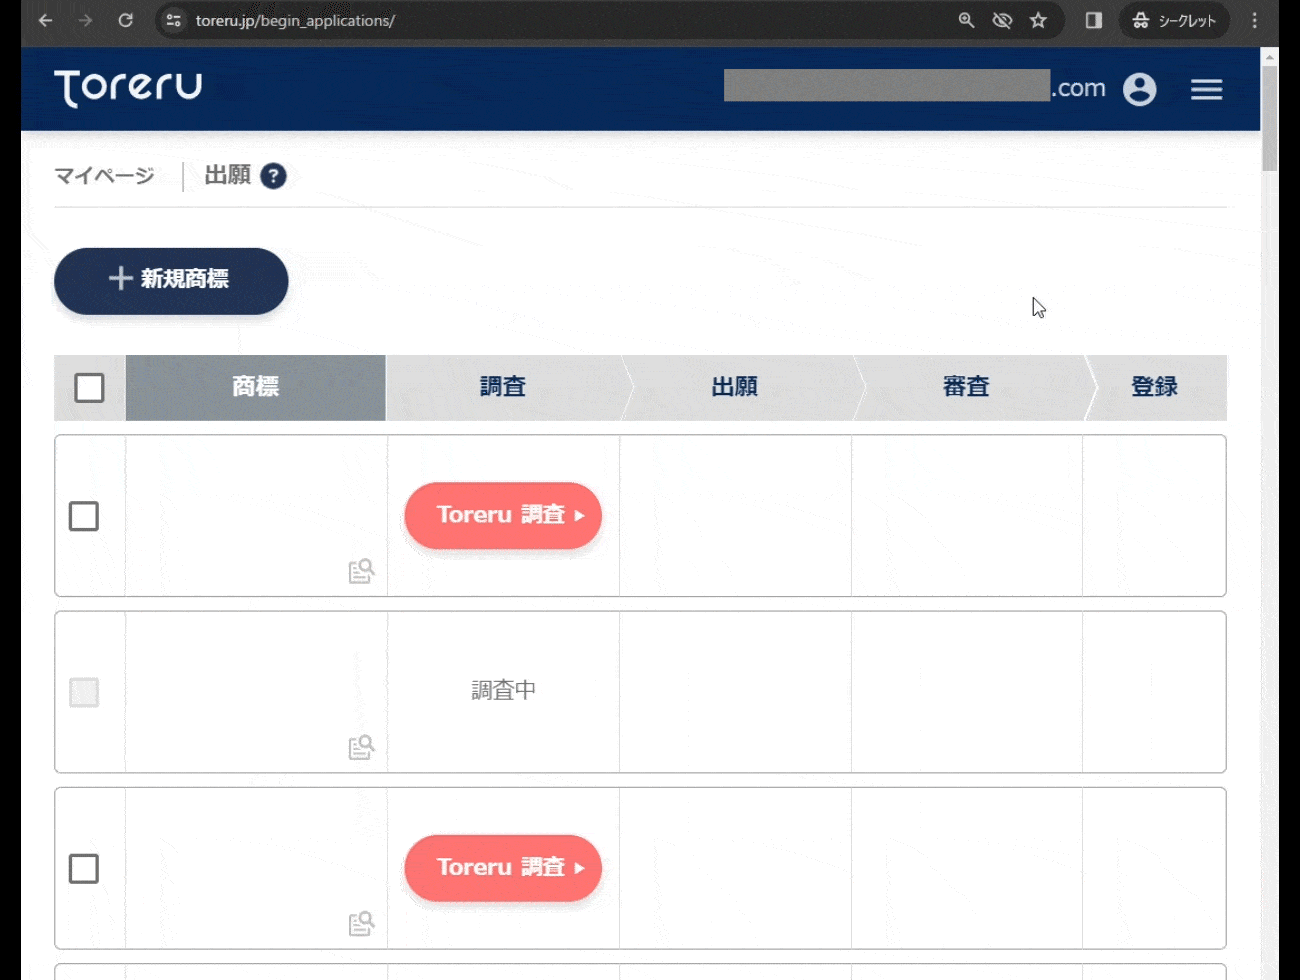Click Toreru 調査 button in first row
1300x980 pixels.
click(503, 515)
